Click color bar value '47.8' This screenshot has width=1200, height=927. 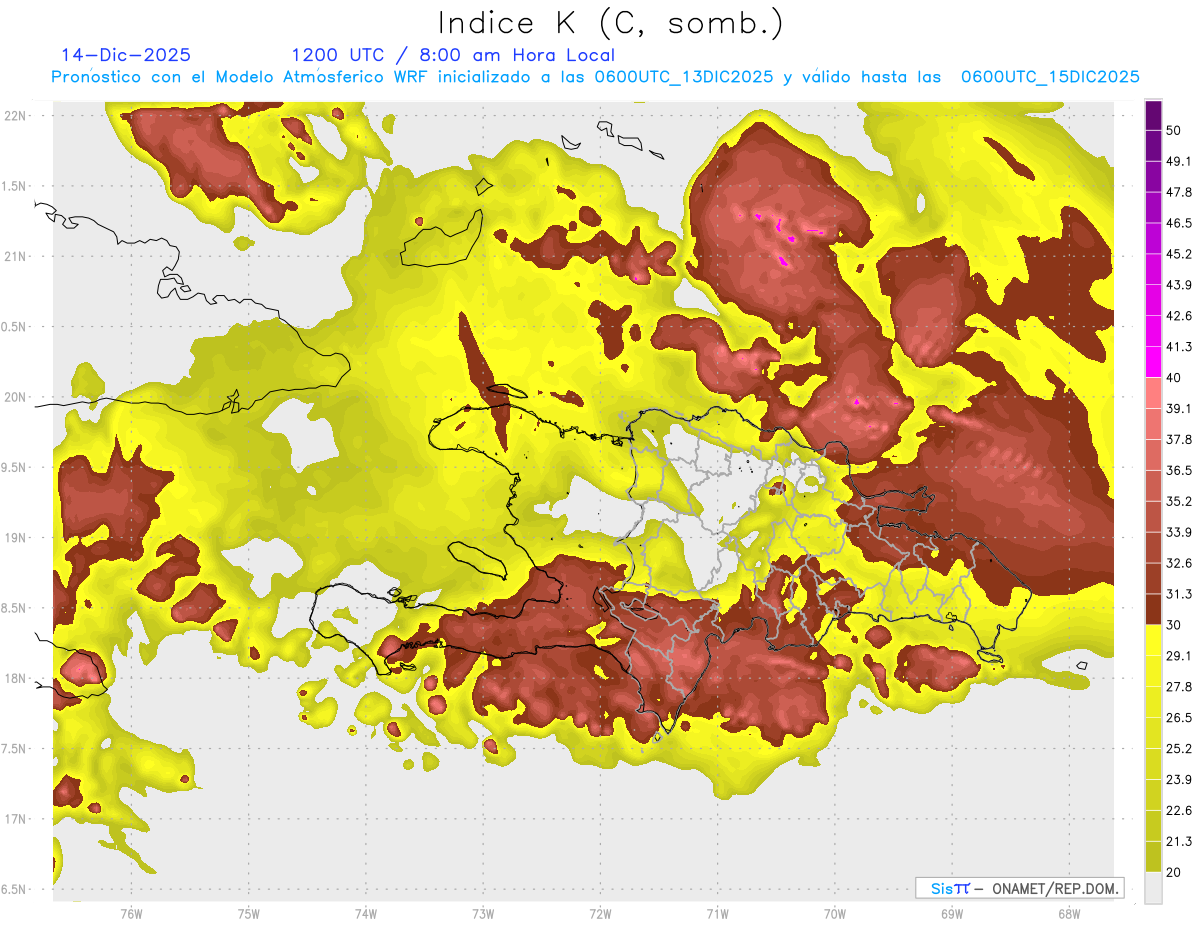click(1179, 192)
